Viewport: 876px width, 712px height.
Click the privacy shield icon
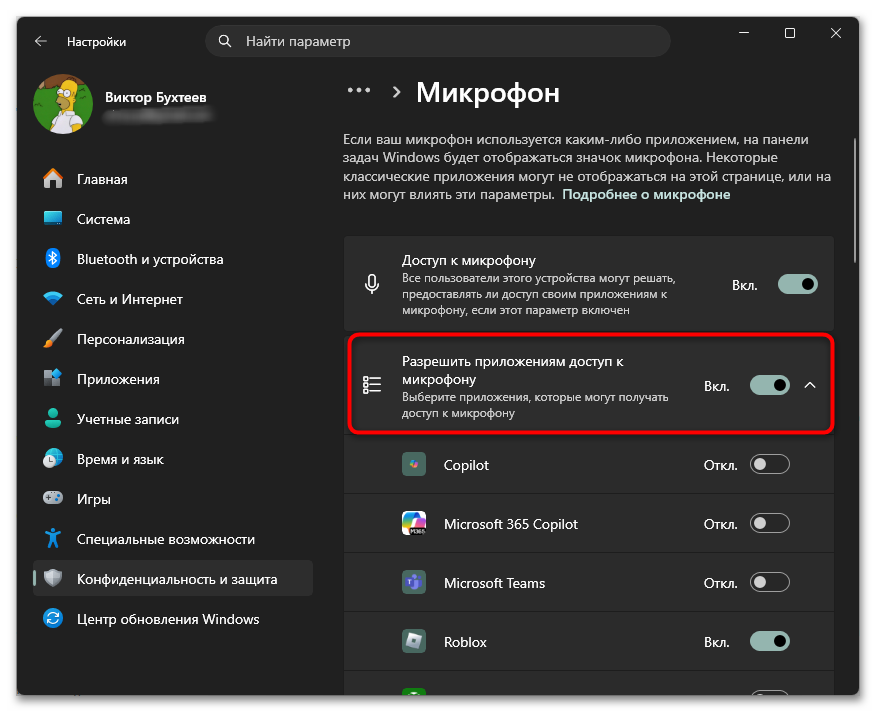pos(53,578)
